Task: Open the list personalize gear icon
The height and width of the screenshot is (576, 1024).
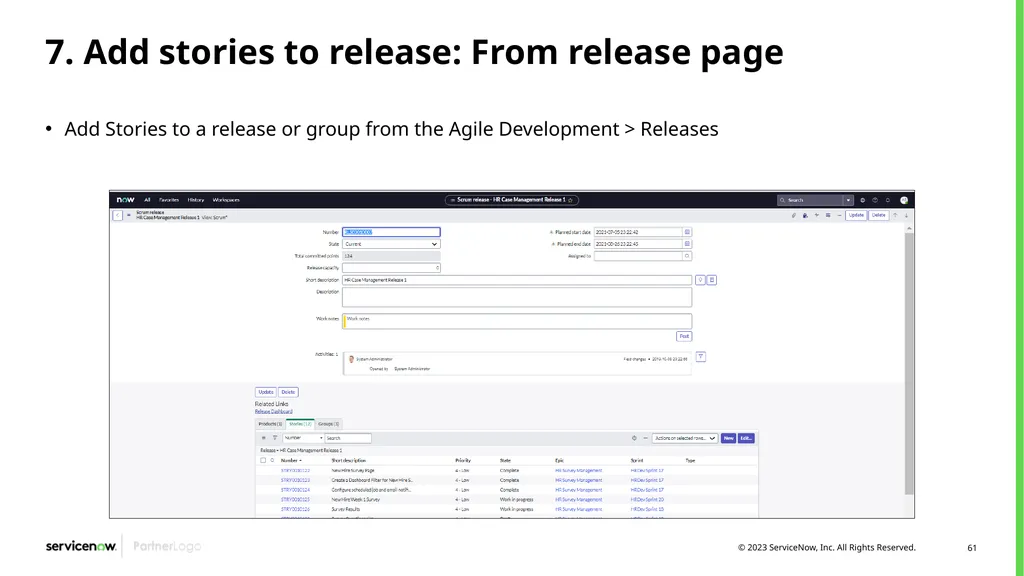Action: click(634, 438)
